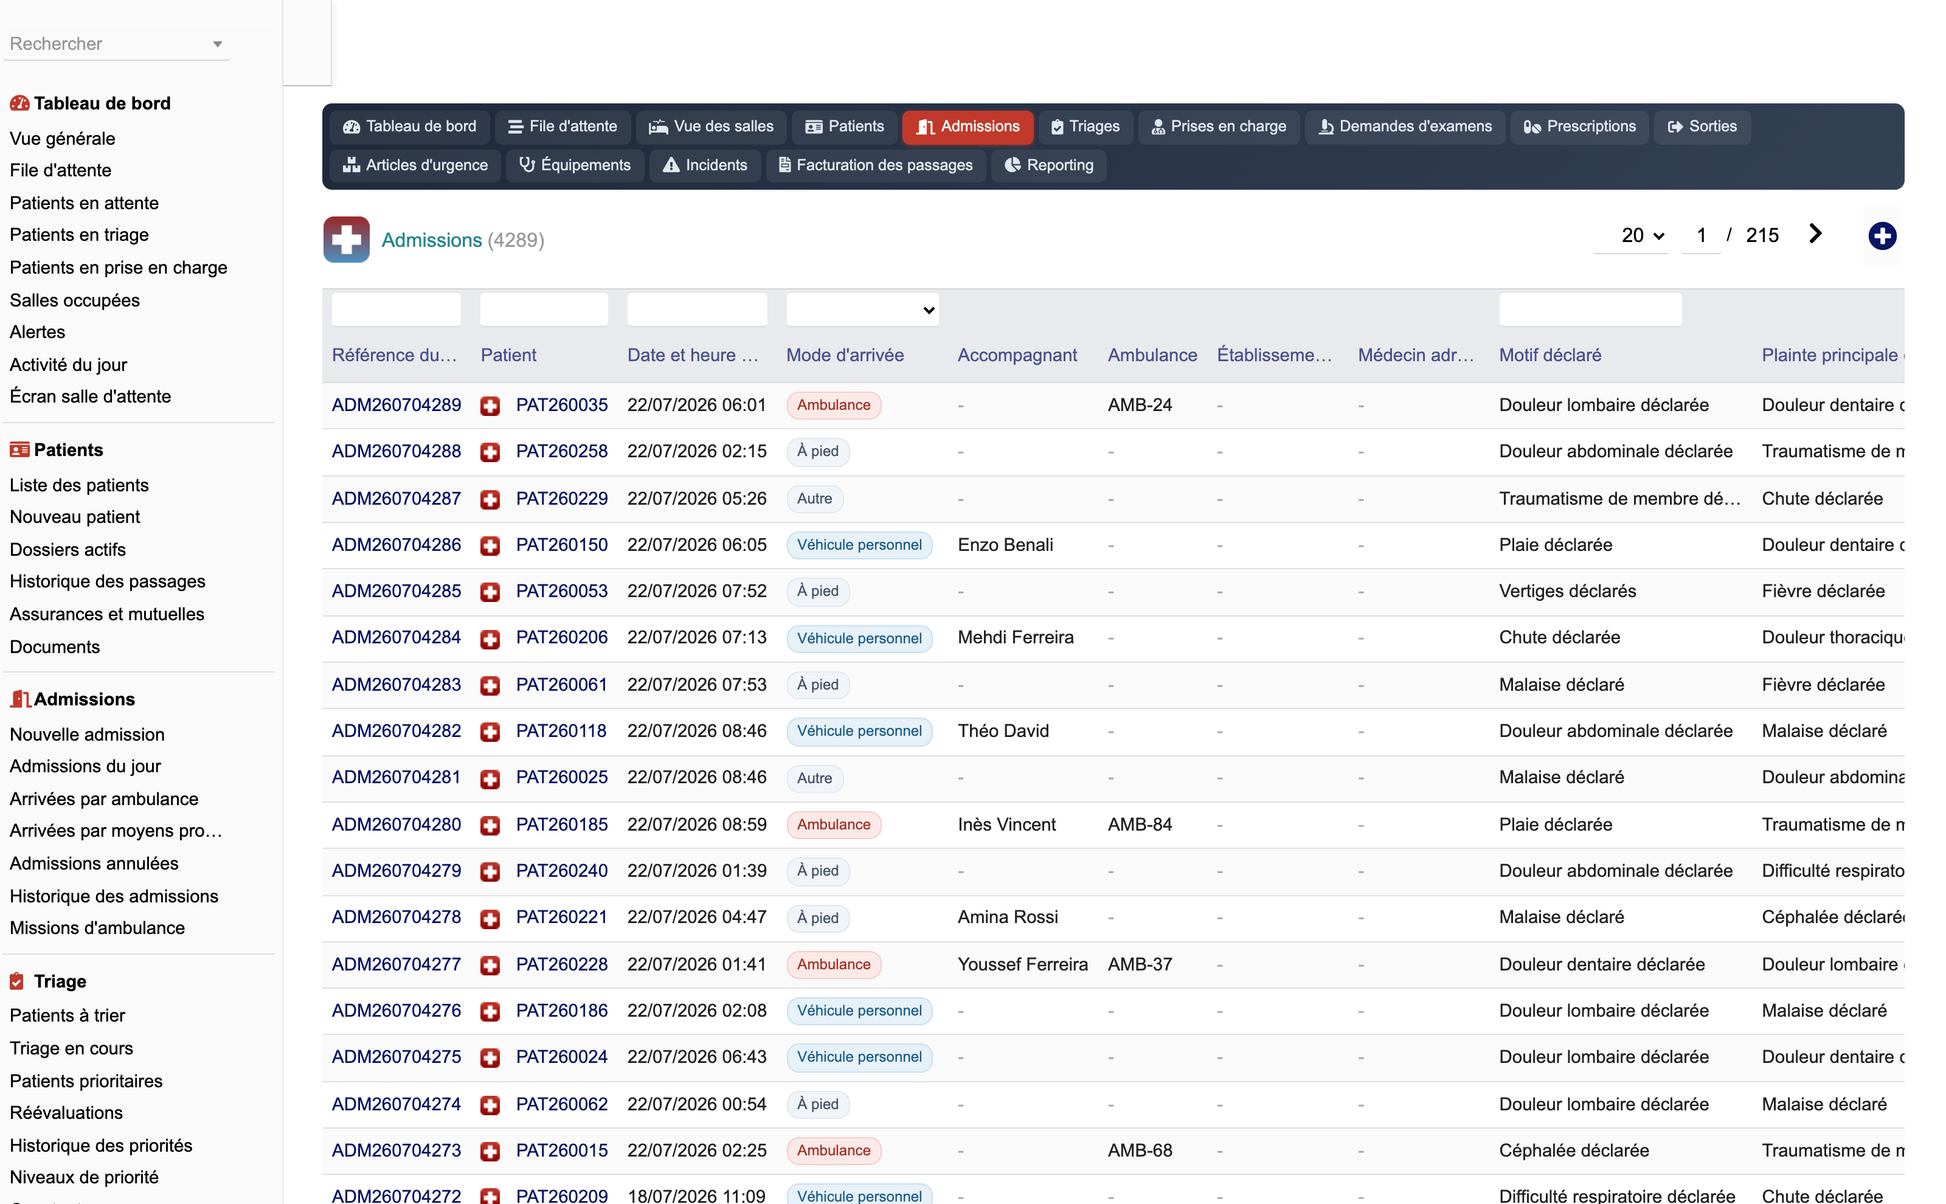Click the page number input field
1946x1204 pixels.
point(1701,236)
